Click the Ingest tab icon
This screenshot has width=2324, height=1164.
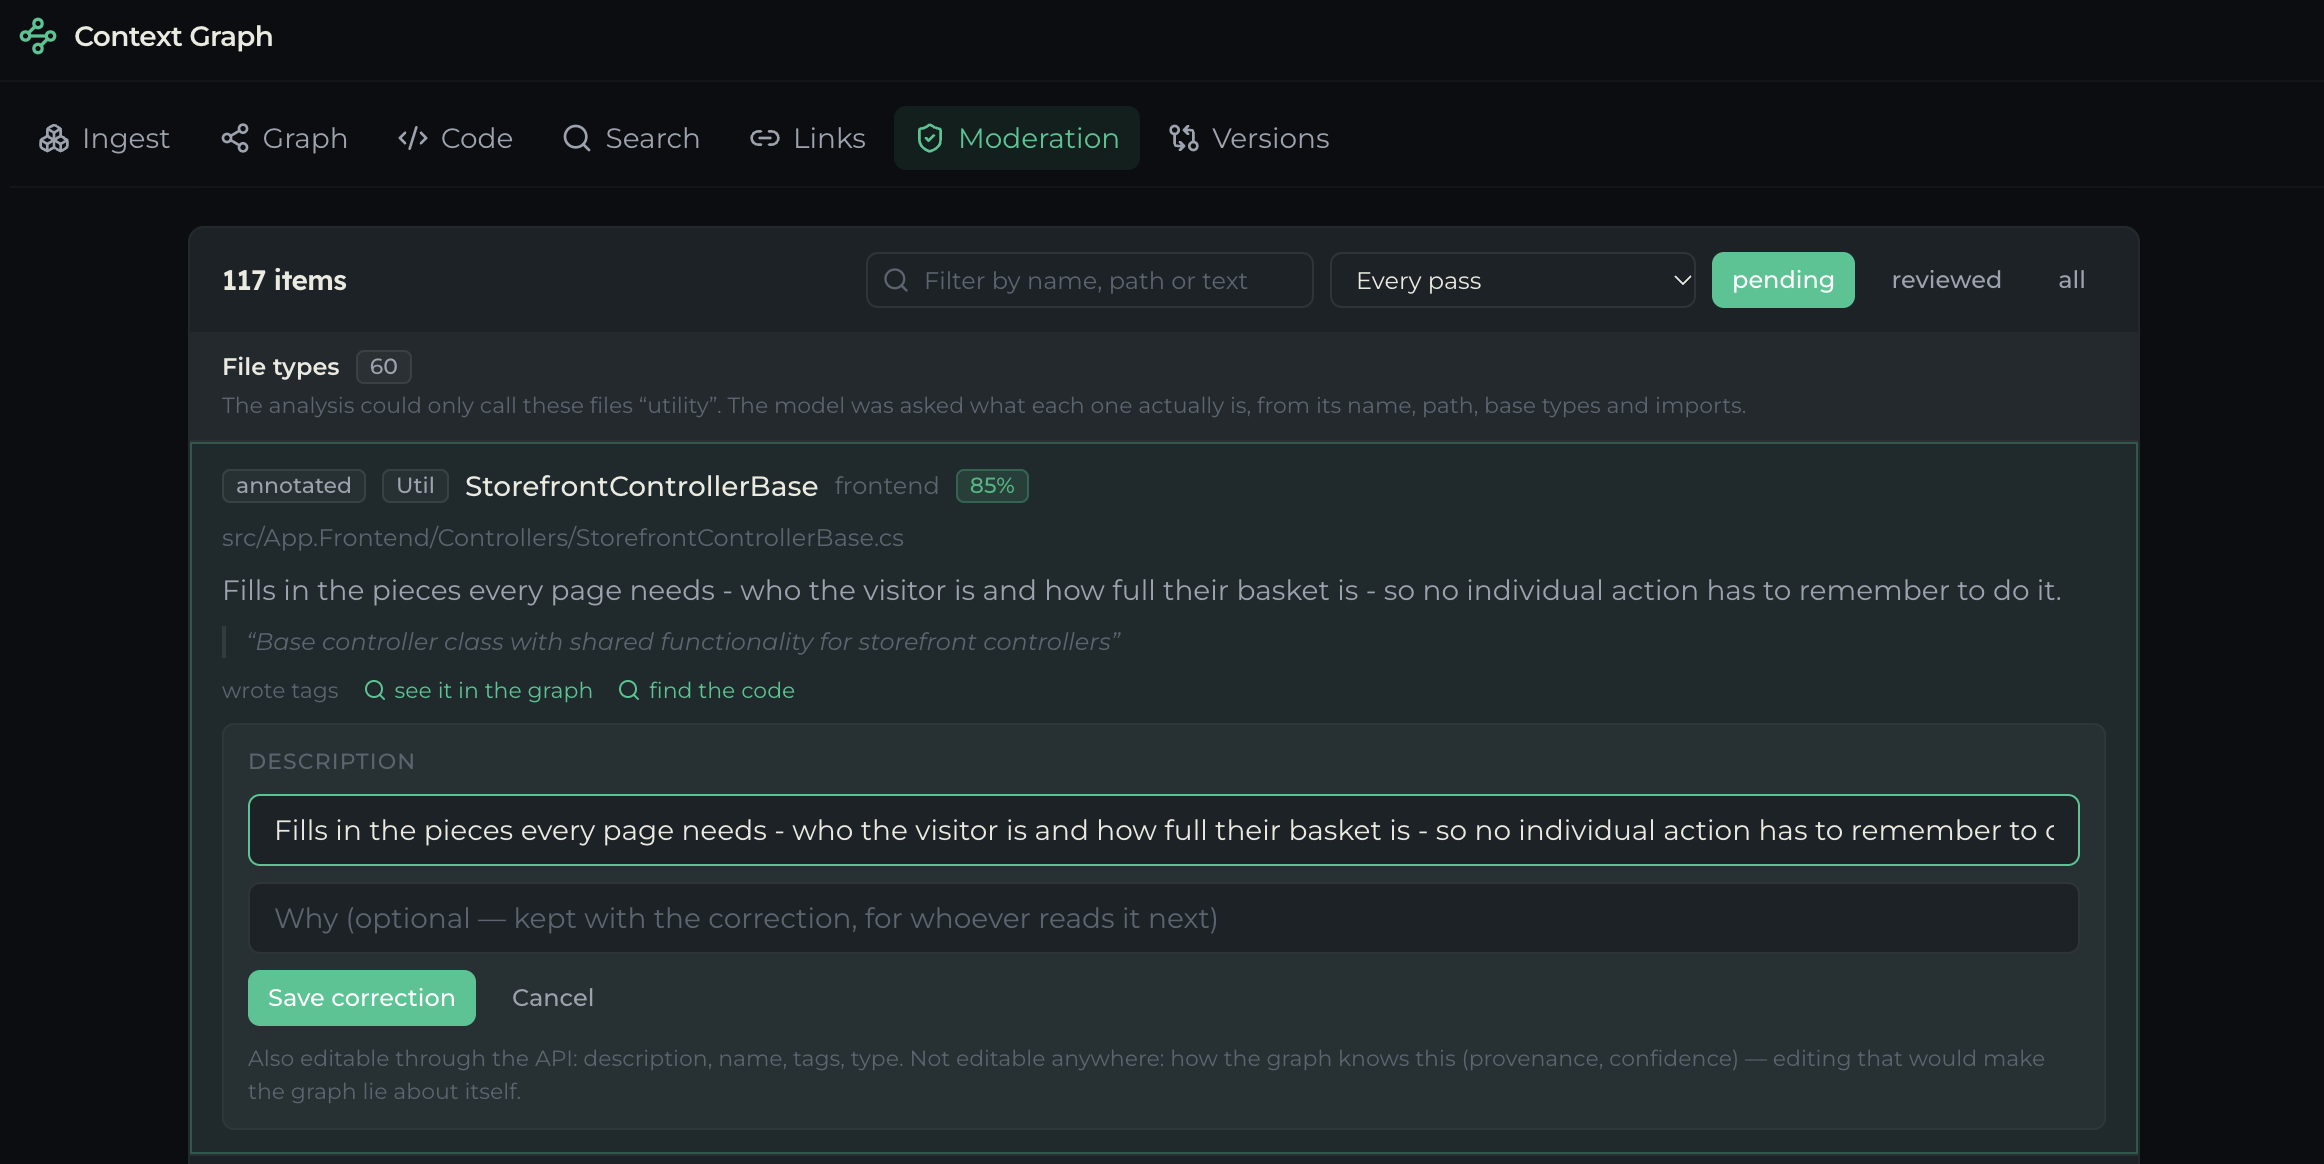(x=54, y=138)
